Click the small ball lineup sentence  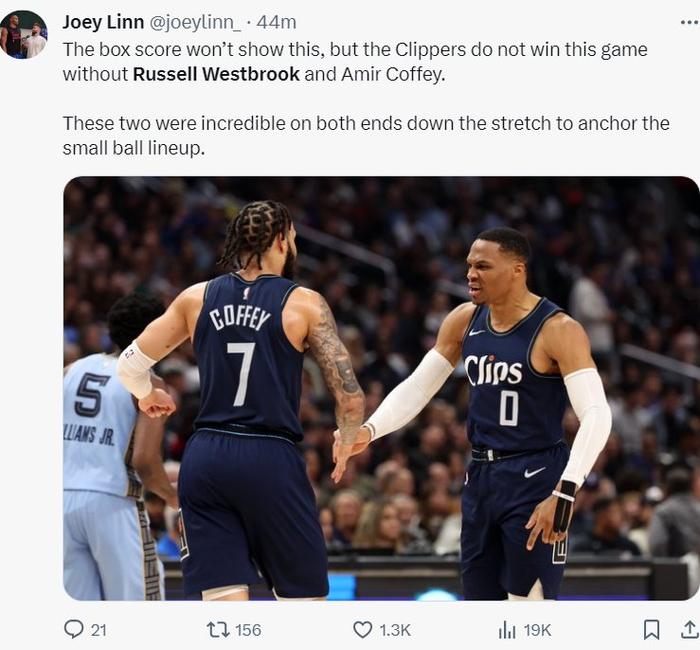click(x=366, y=136)
